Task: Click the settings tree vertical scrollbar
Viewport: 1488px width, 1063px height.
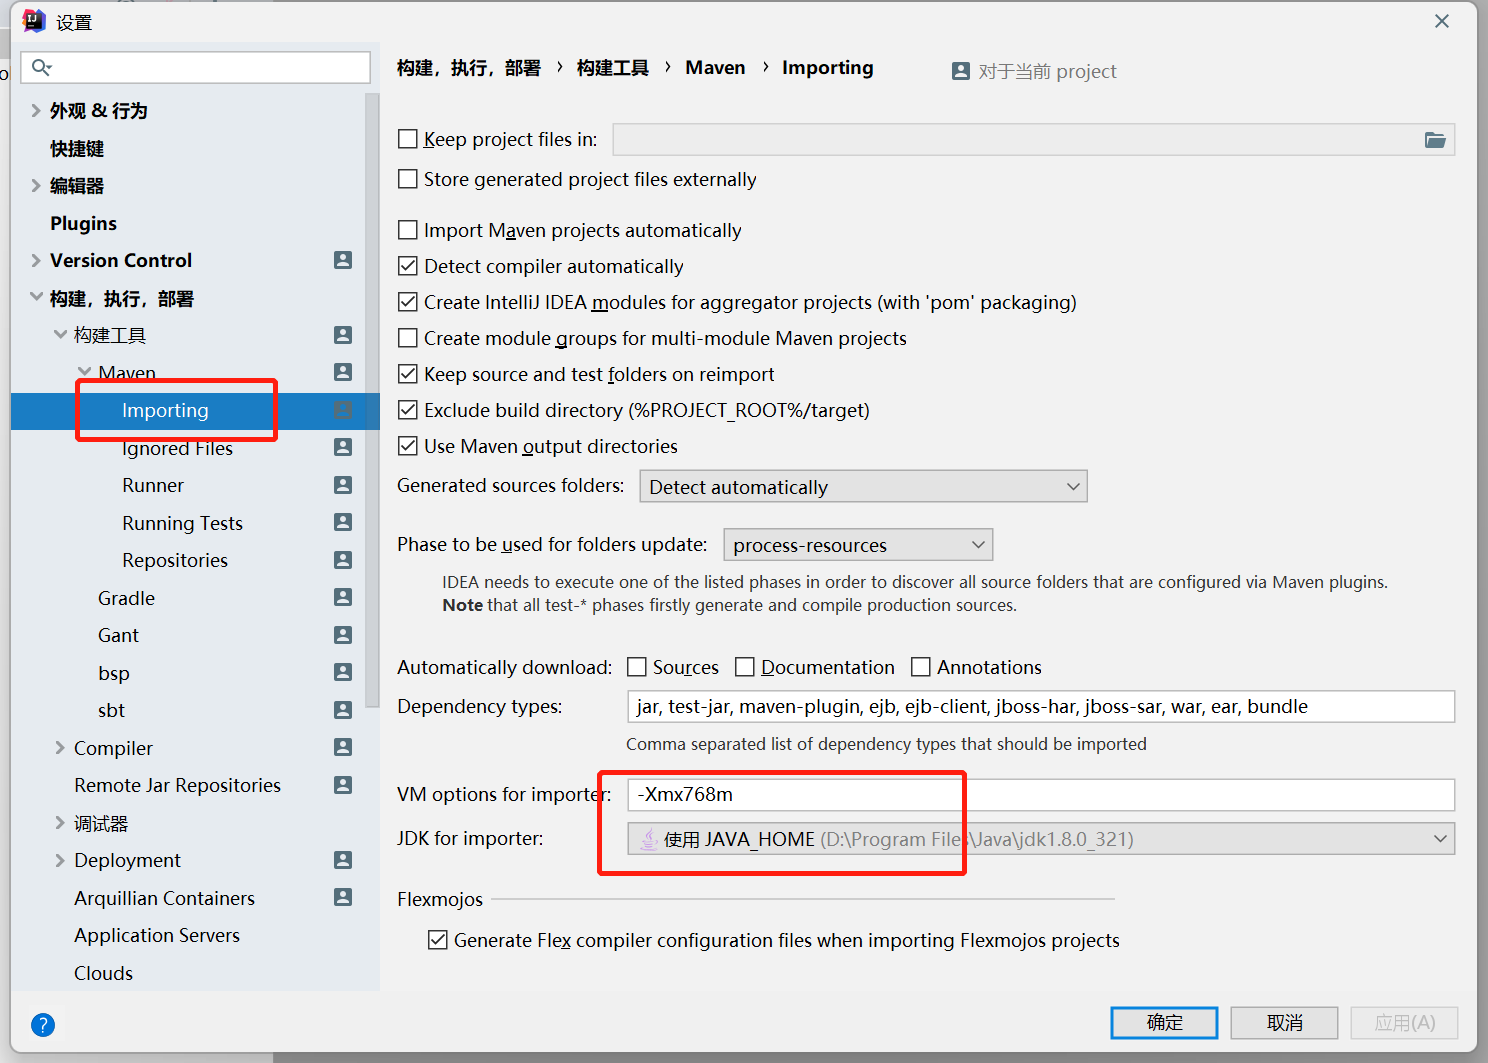Action: point(372,400)
